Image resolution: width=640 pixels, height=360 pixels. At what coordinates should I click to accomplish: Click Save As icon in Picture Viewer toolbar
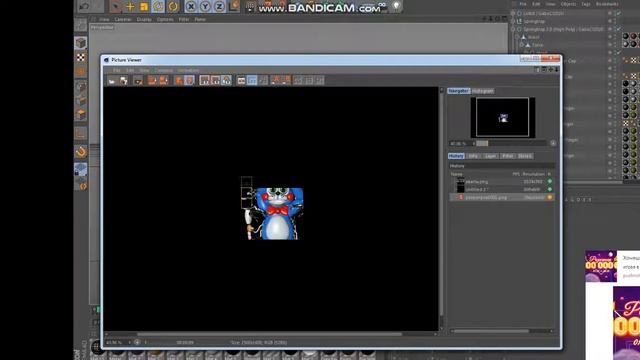click(123, 80)
